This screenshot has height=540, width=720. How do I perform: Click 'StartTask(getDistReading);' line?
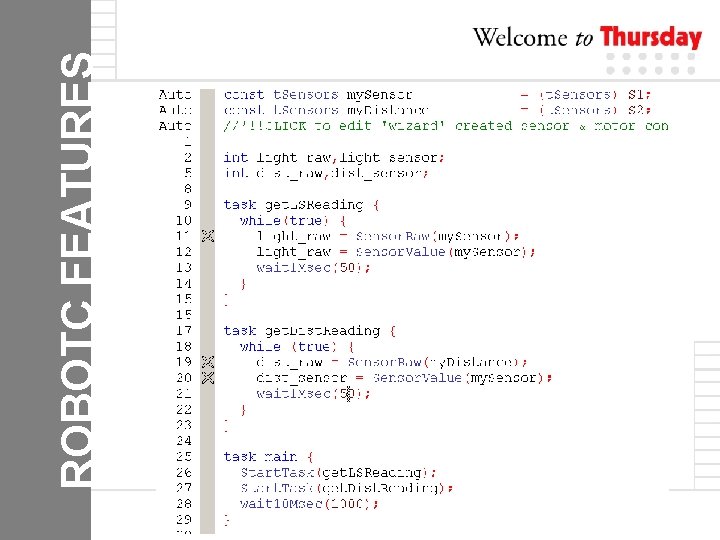tap(347, 488)
